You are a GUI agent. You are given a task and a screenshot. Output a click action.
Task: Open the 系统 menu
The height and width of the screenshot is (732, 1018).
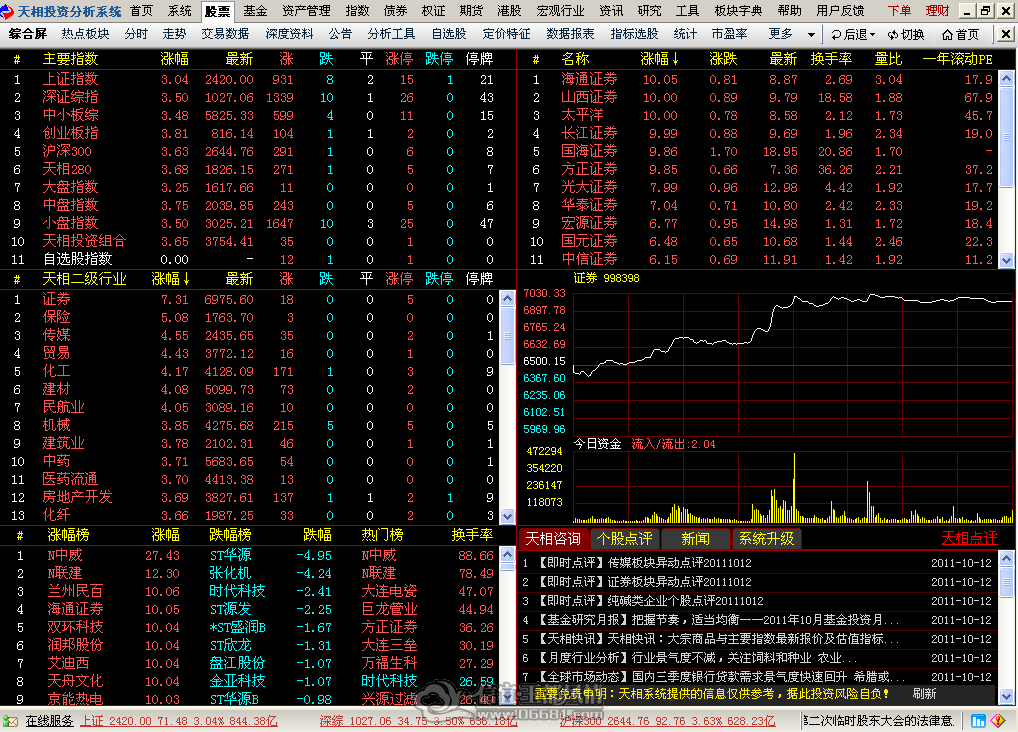(180, 11)
